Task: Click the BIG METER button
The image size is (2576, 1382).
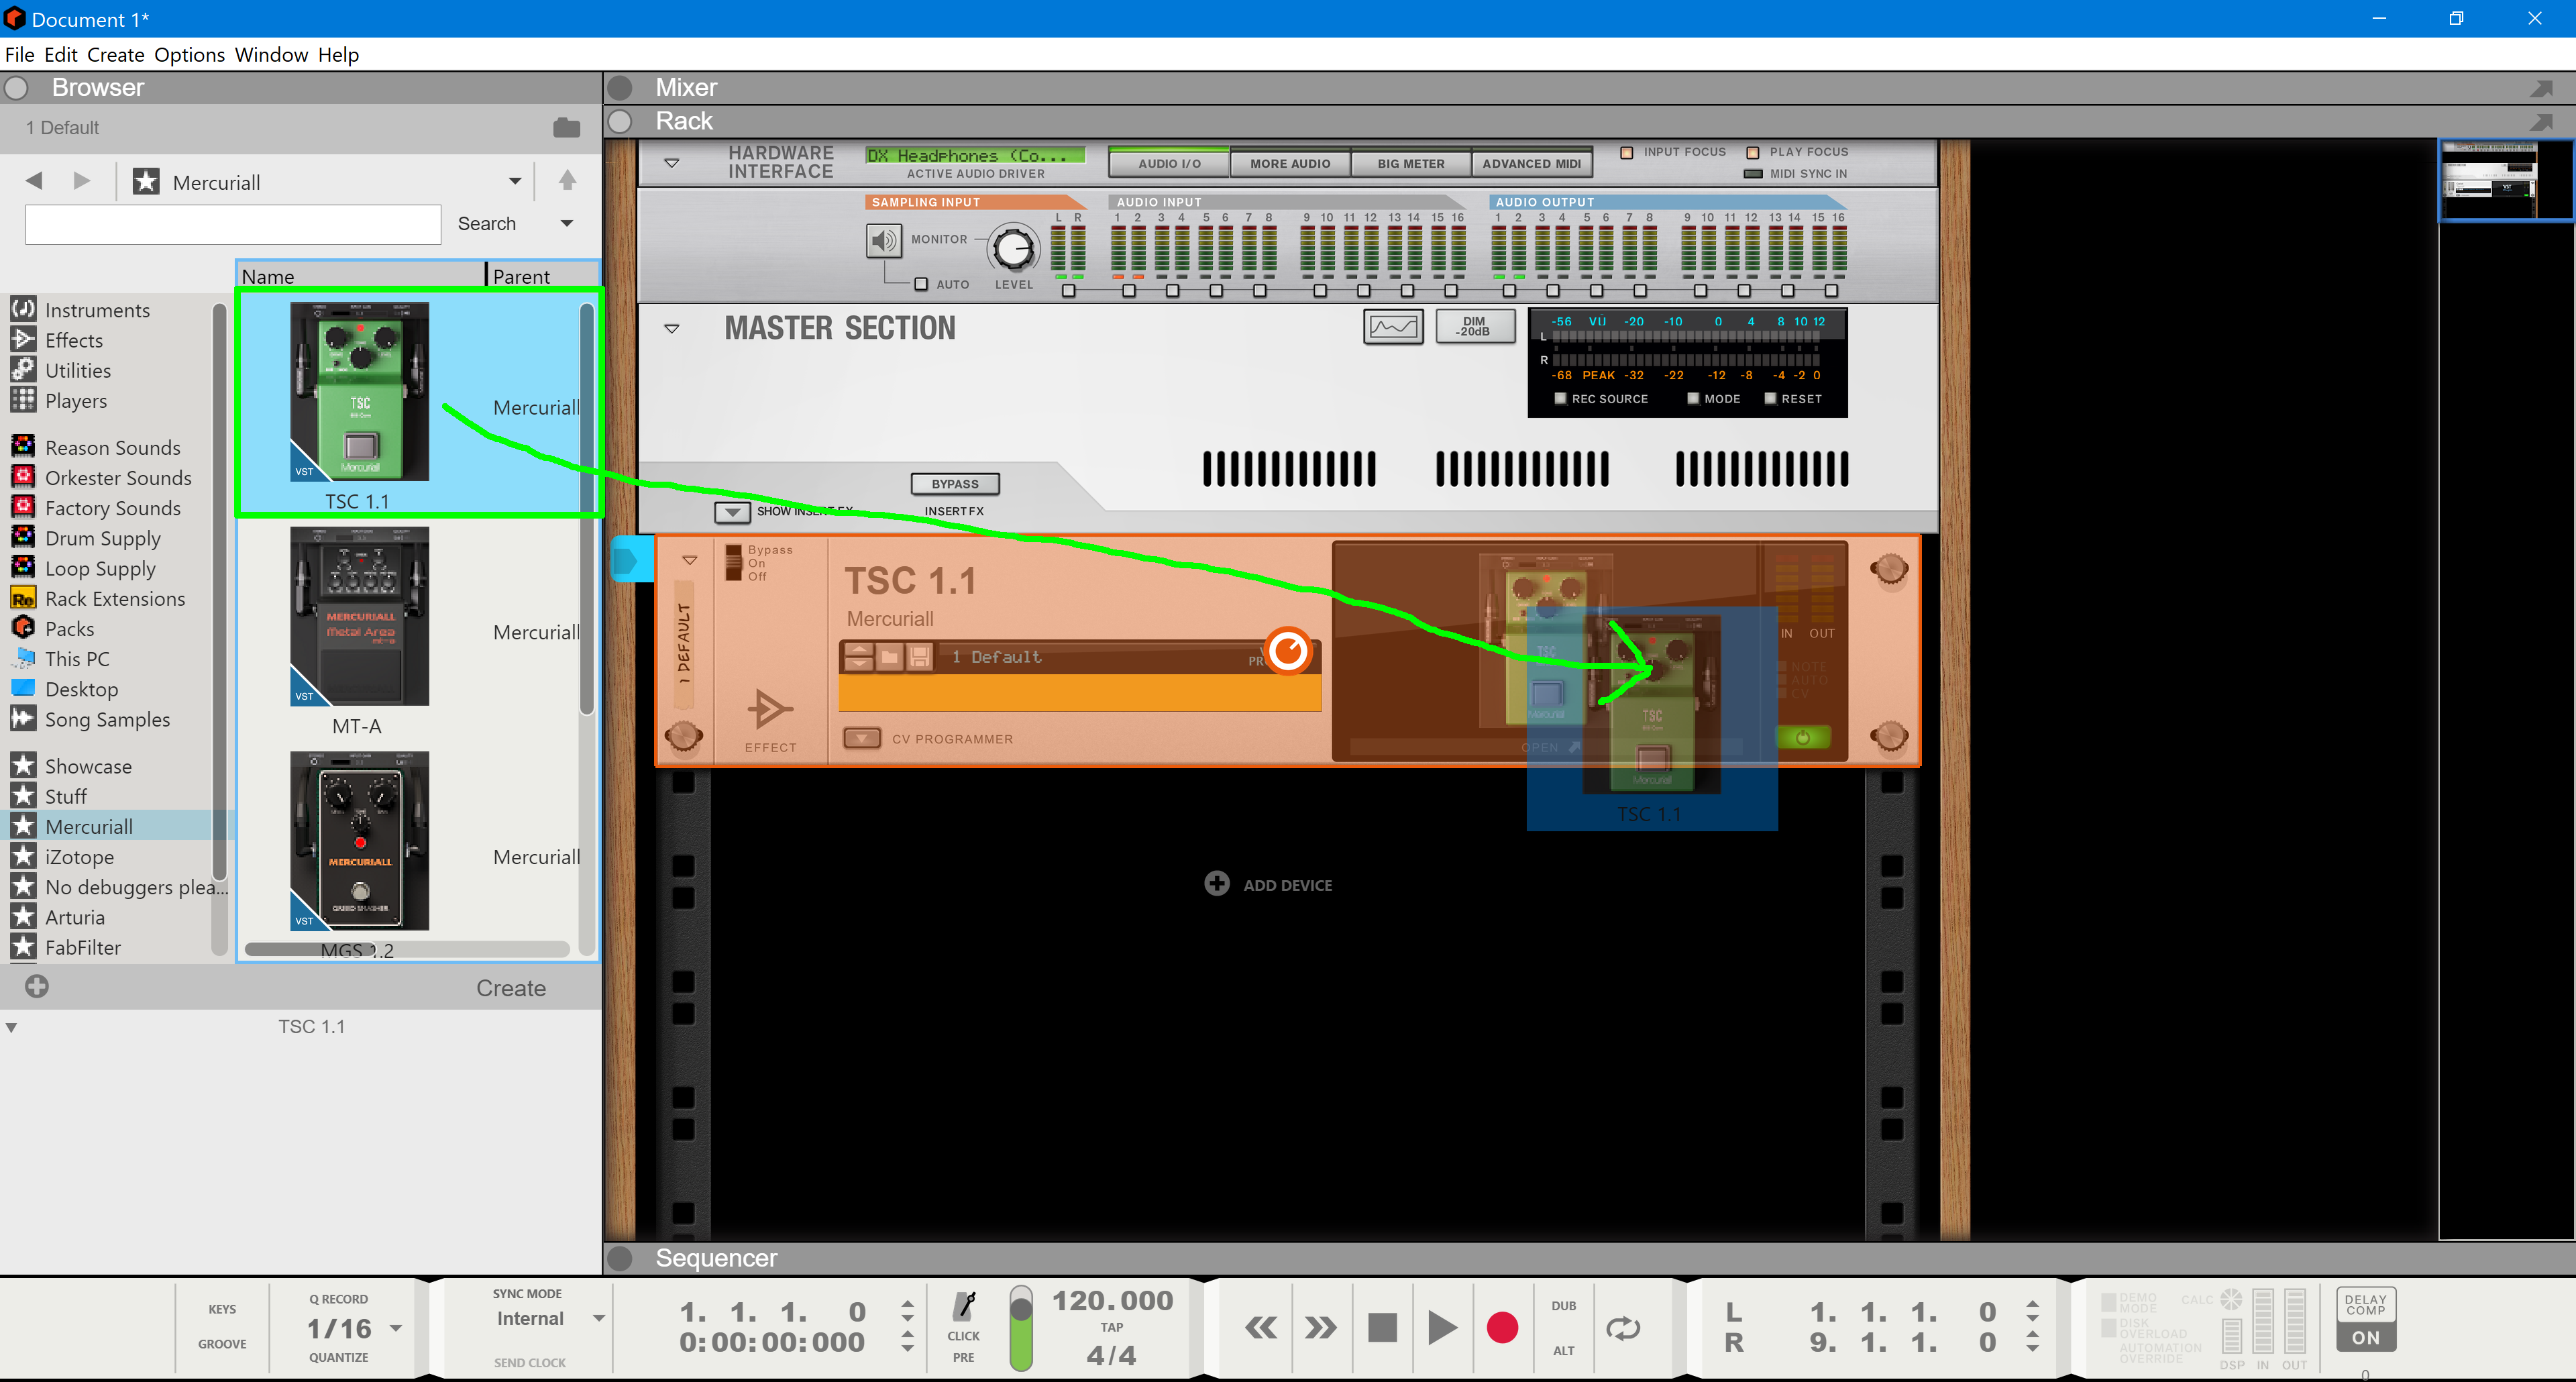Action: [x=1411, y=163]
